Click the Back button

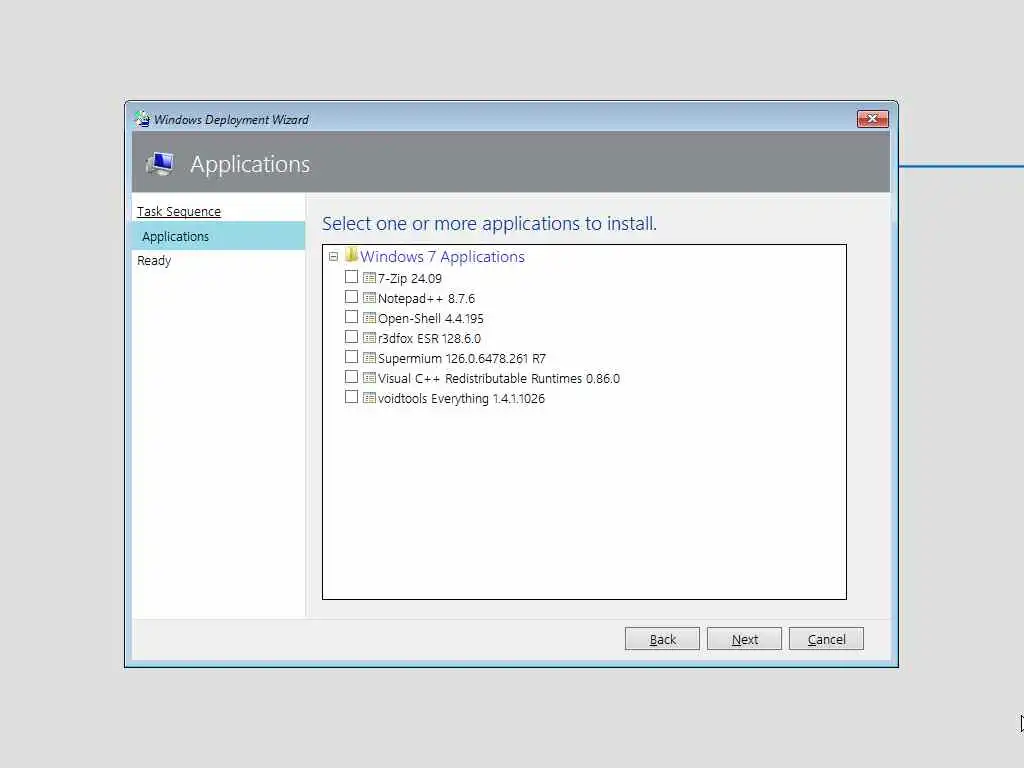tap(662, 639)
